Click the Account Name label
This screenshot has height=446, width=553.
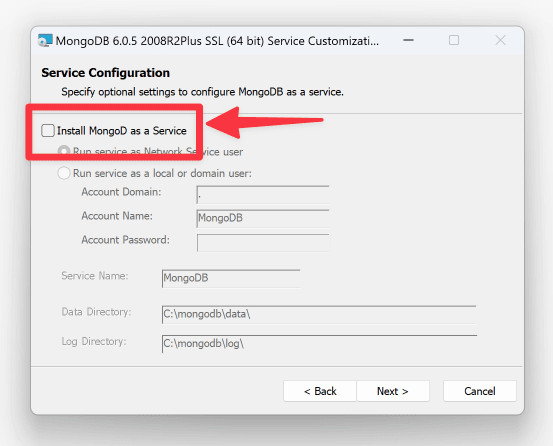click(x=117, y=216)
